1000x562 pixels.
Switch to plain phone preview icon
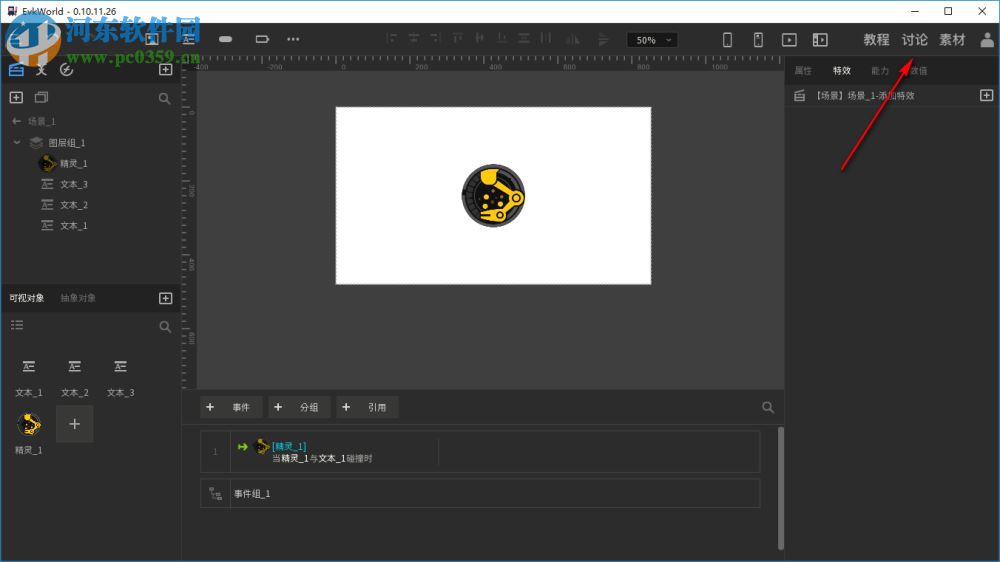point(727,40)
